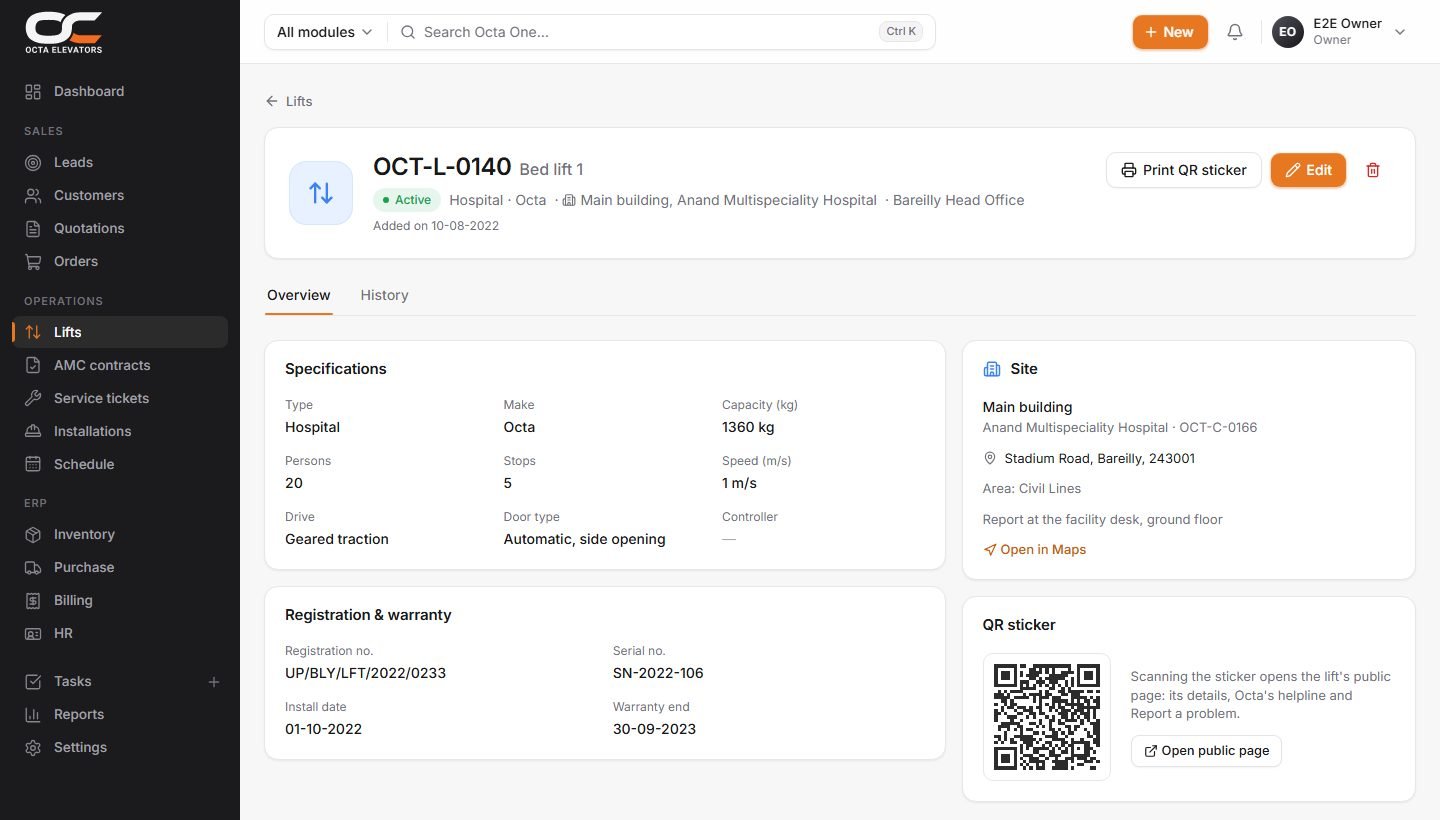Click Print QR sticker button
Viewport: 1440px width, 820px height.
click(1184, 170)
